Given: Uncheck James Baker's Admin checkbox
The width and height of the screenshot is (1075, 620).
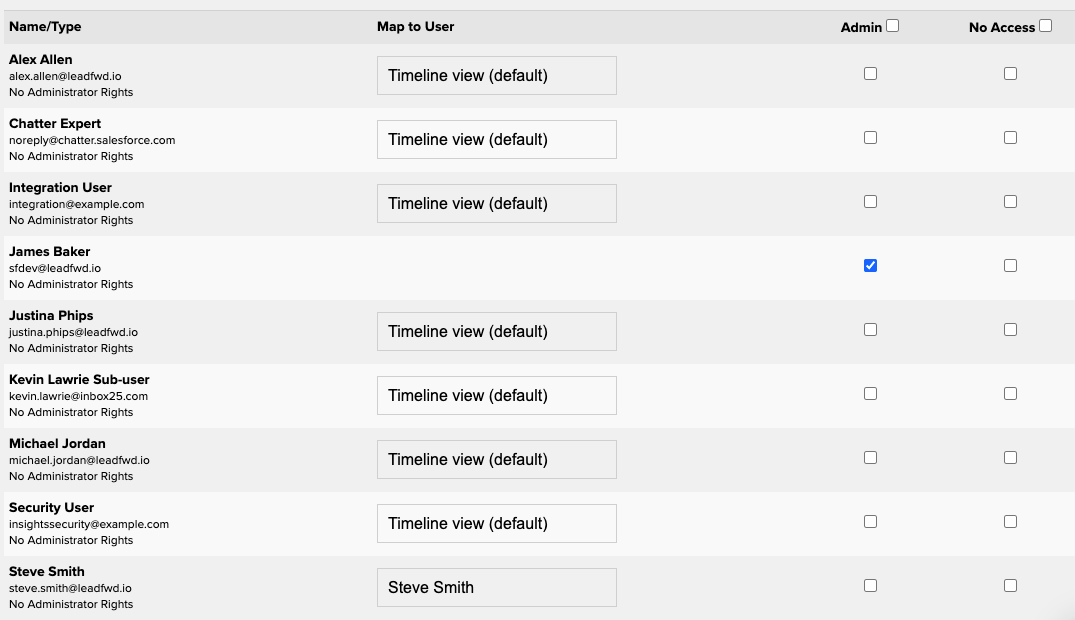Looking at the screenshot, I should tap(870, 265).
